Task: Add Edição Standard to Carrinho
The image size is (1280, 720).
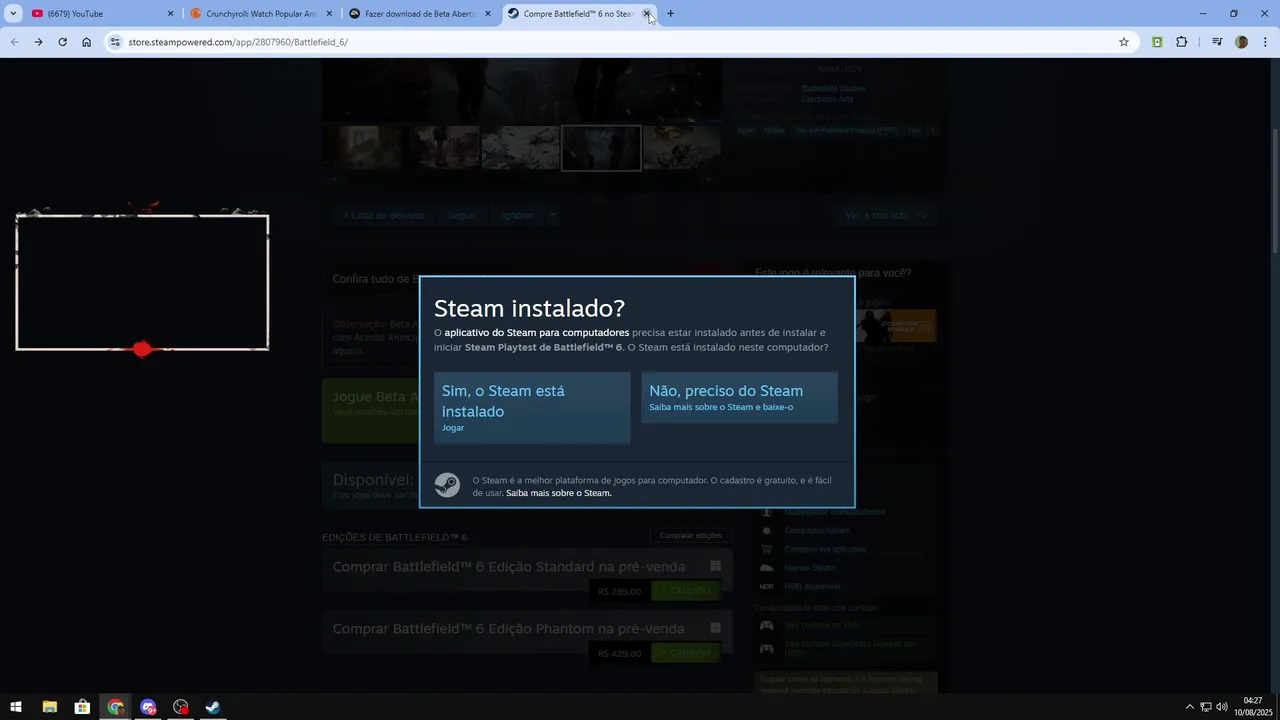Action: coord(685,591)
